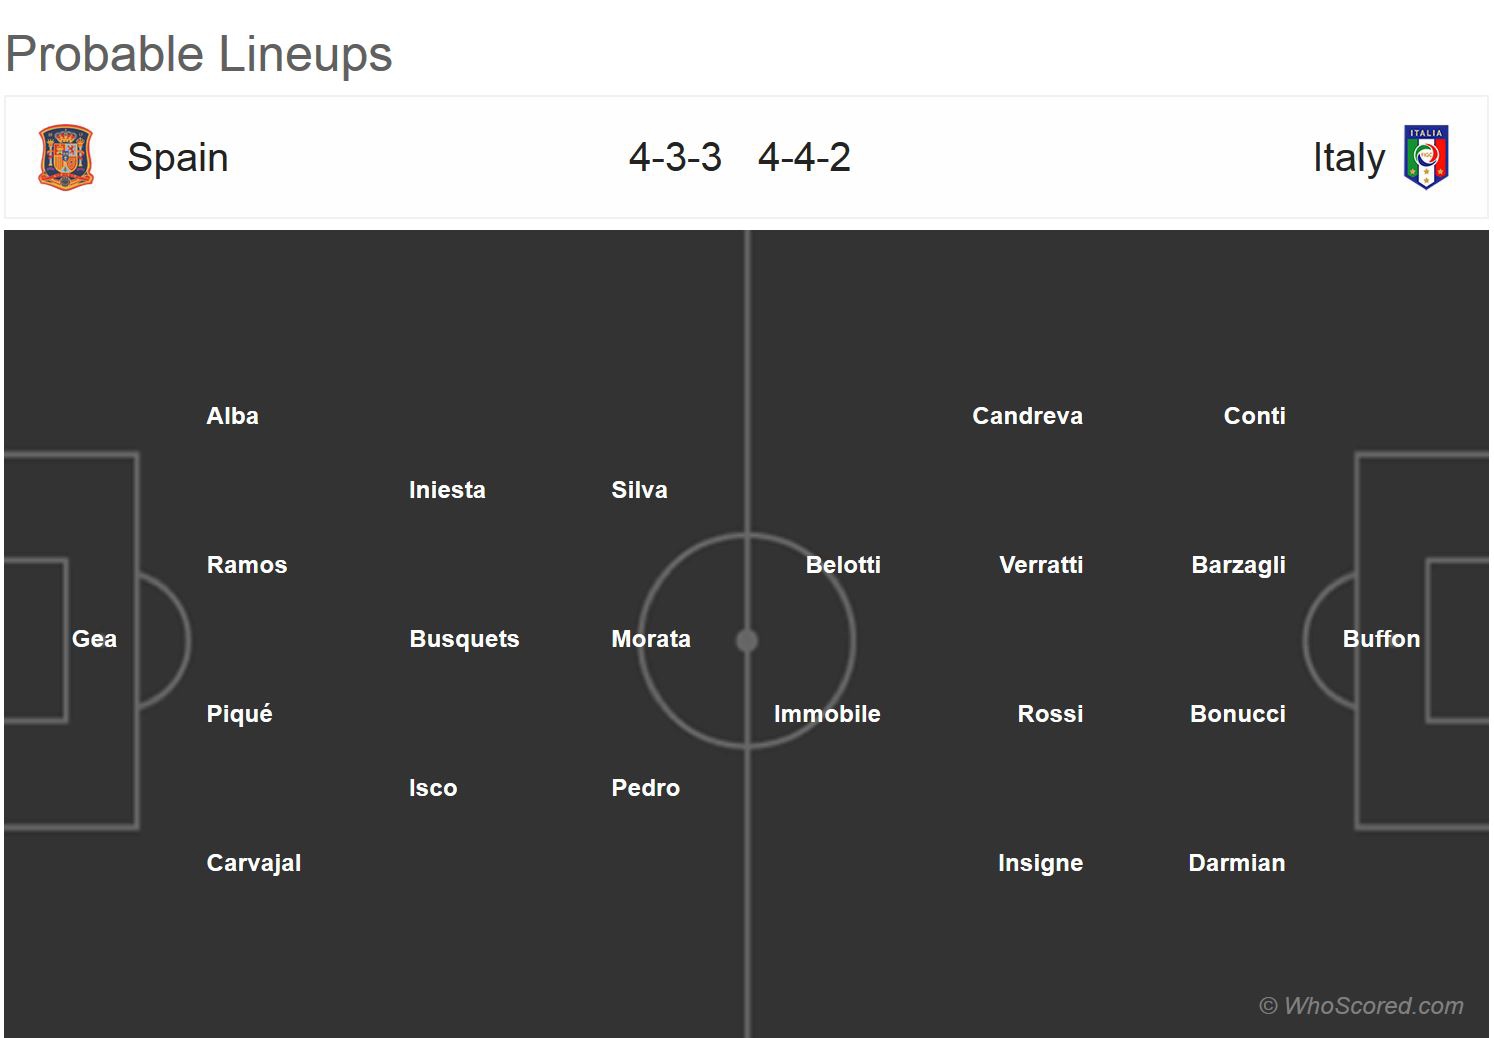The width and height of the screenshot is (1494, 1038).
Task: Select goalkeeper Buffon on the pitch
Action: click(1381, 639)
